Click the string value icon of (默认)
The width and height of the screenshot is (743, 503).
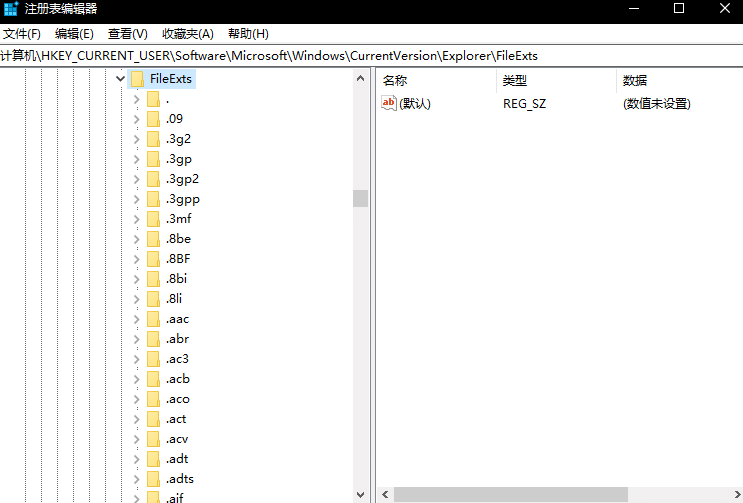389,103
